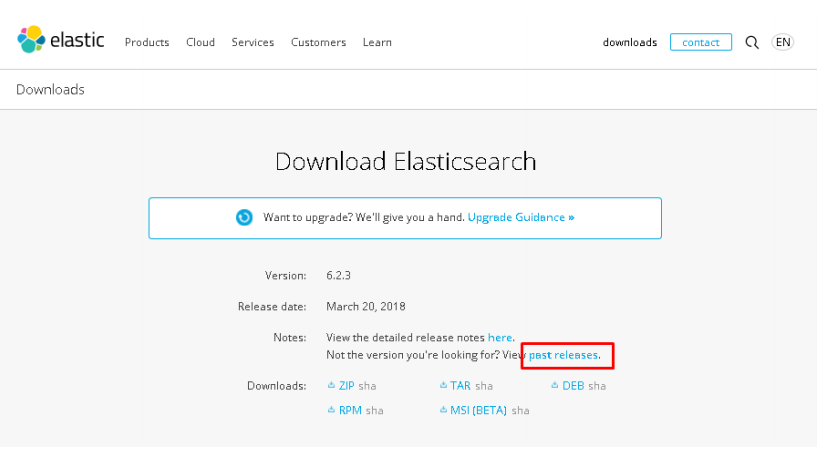Click download icon beside RPM

331,410
